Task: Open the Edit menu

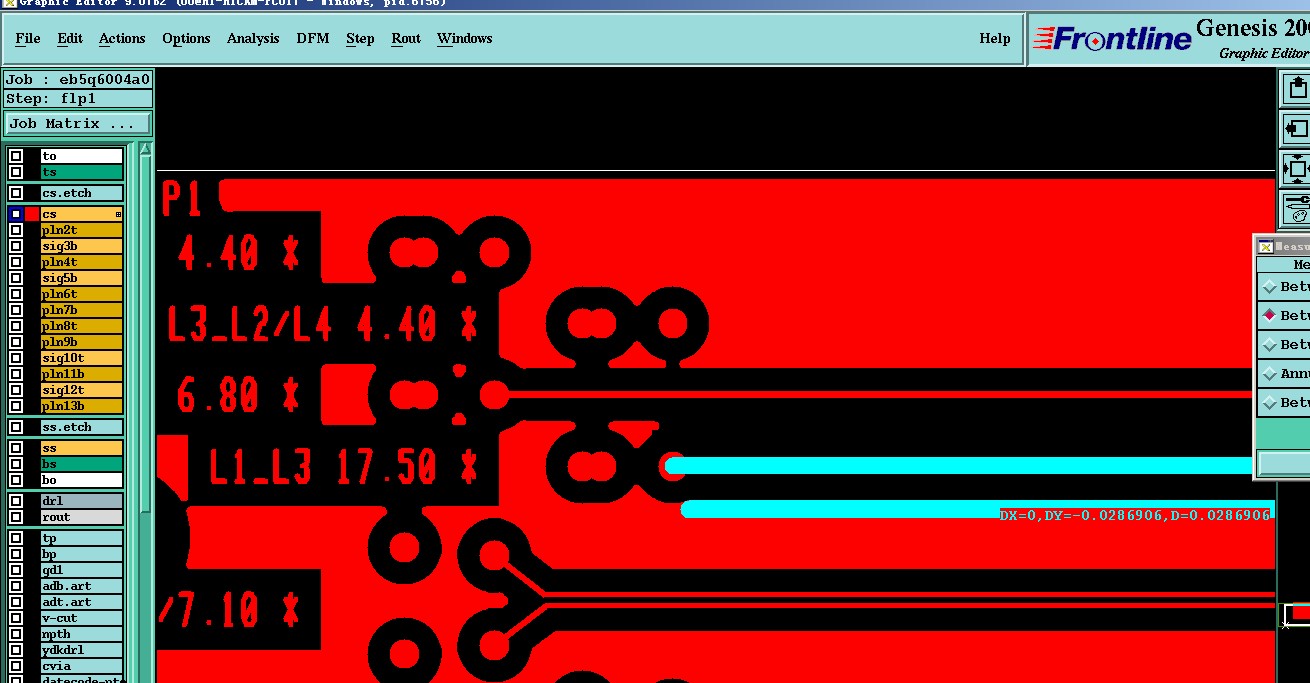Action: (70, 38)
